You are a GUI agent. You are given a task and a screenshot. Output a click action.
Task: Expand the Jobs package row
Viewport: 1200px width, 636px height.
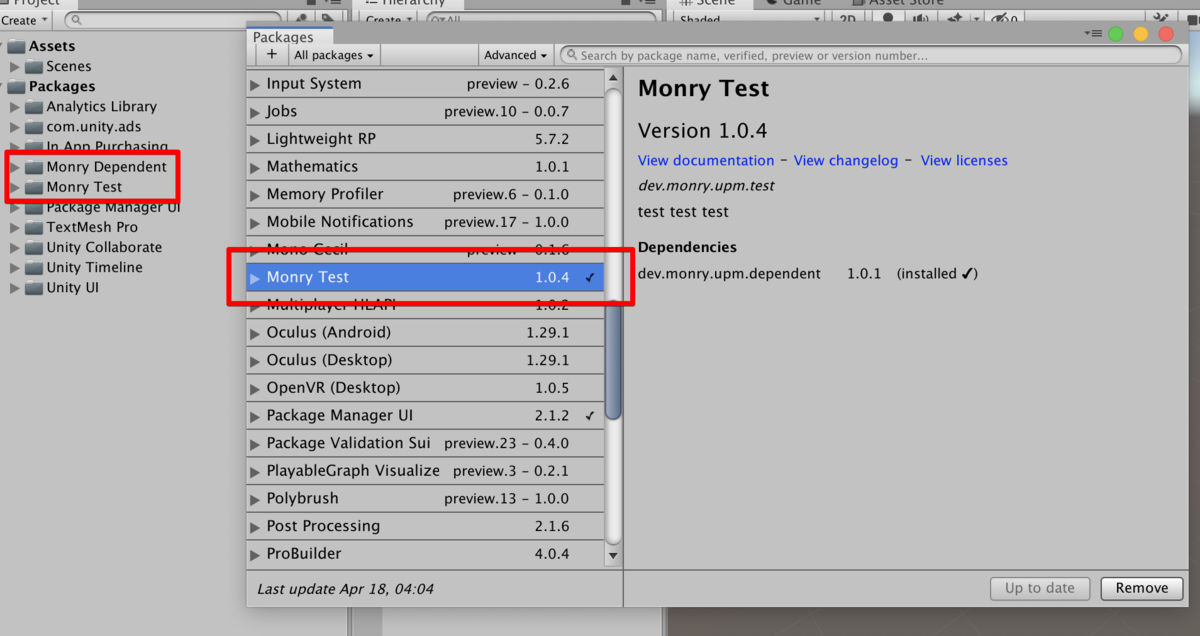pos(256,112)
